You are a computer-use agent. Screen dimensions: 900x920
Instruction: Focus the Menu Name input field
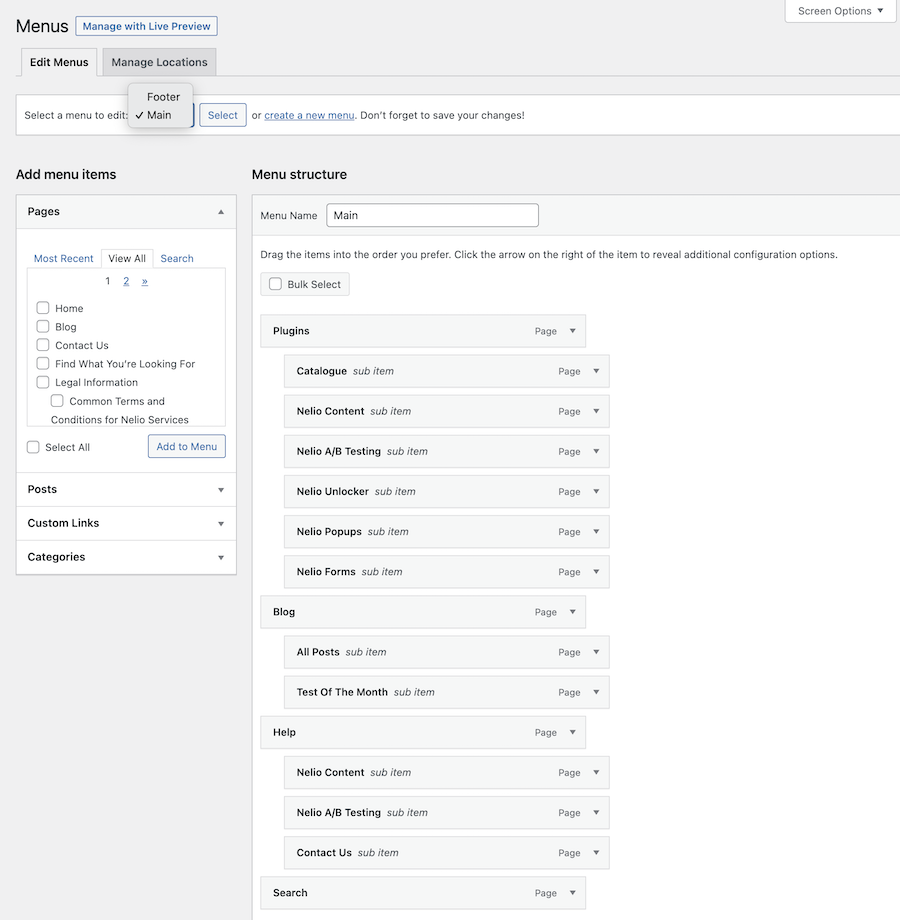432,215
